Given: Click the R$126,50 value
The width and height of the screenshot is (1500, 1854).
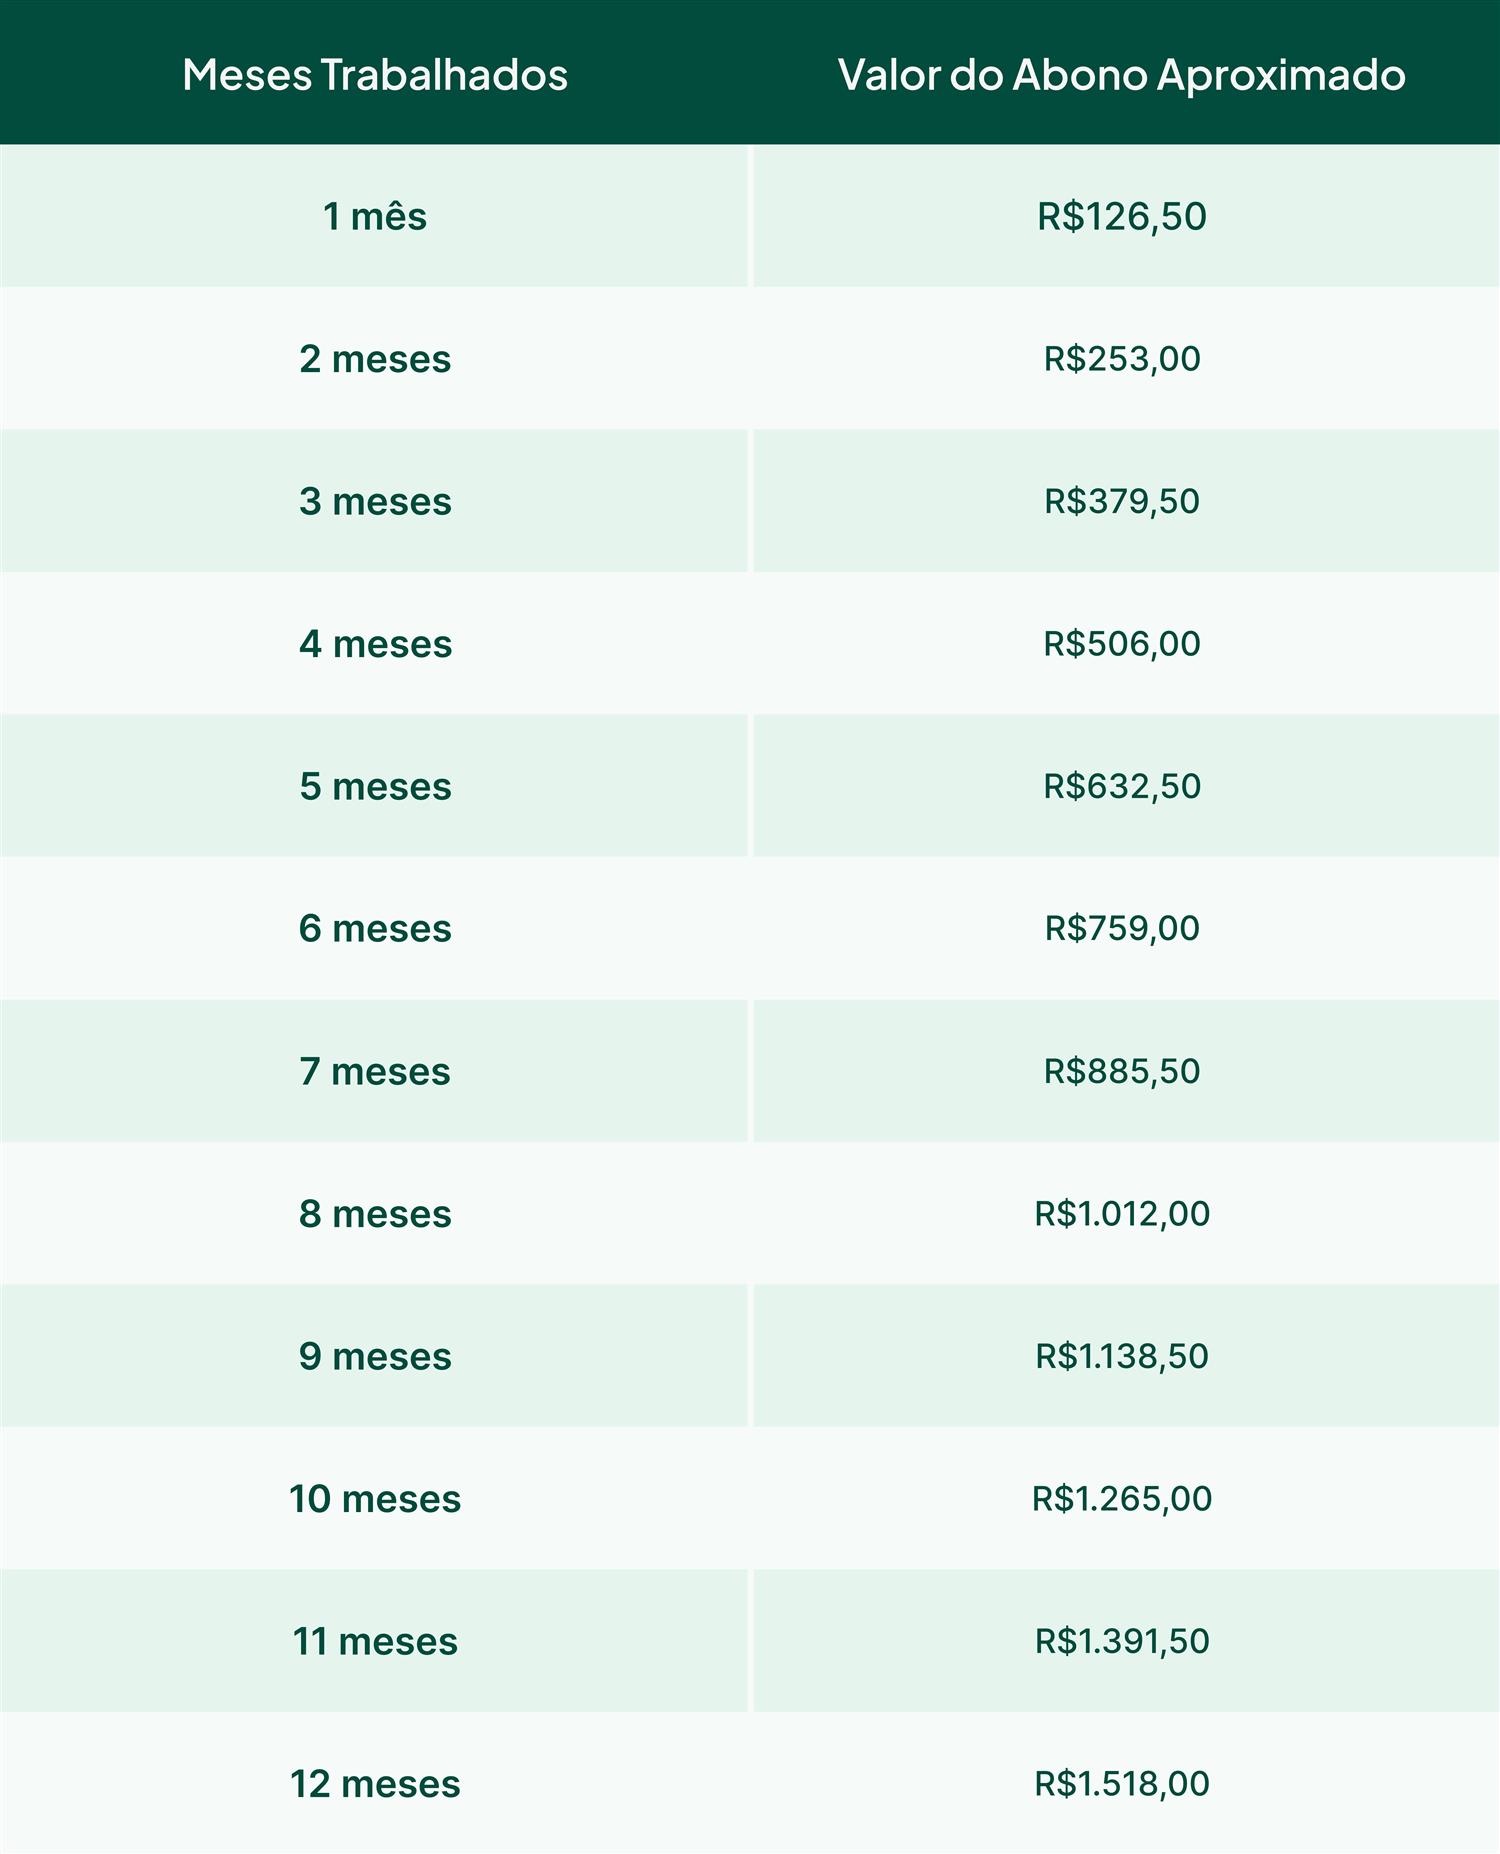Looking at the screenshot, I should coord(1121,216).
